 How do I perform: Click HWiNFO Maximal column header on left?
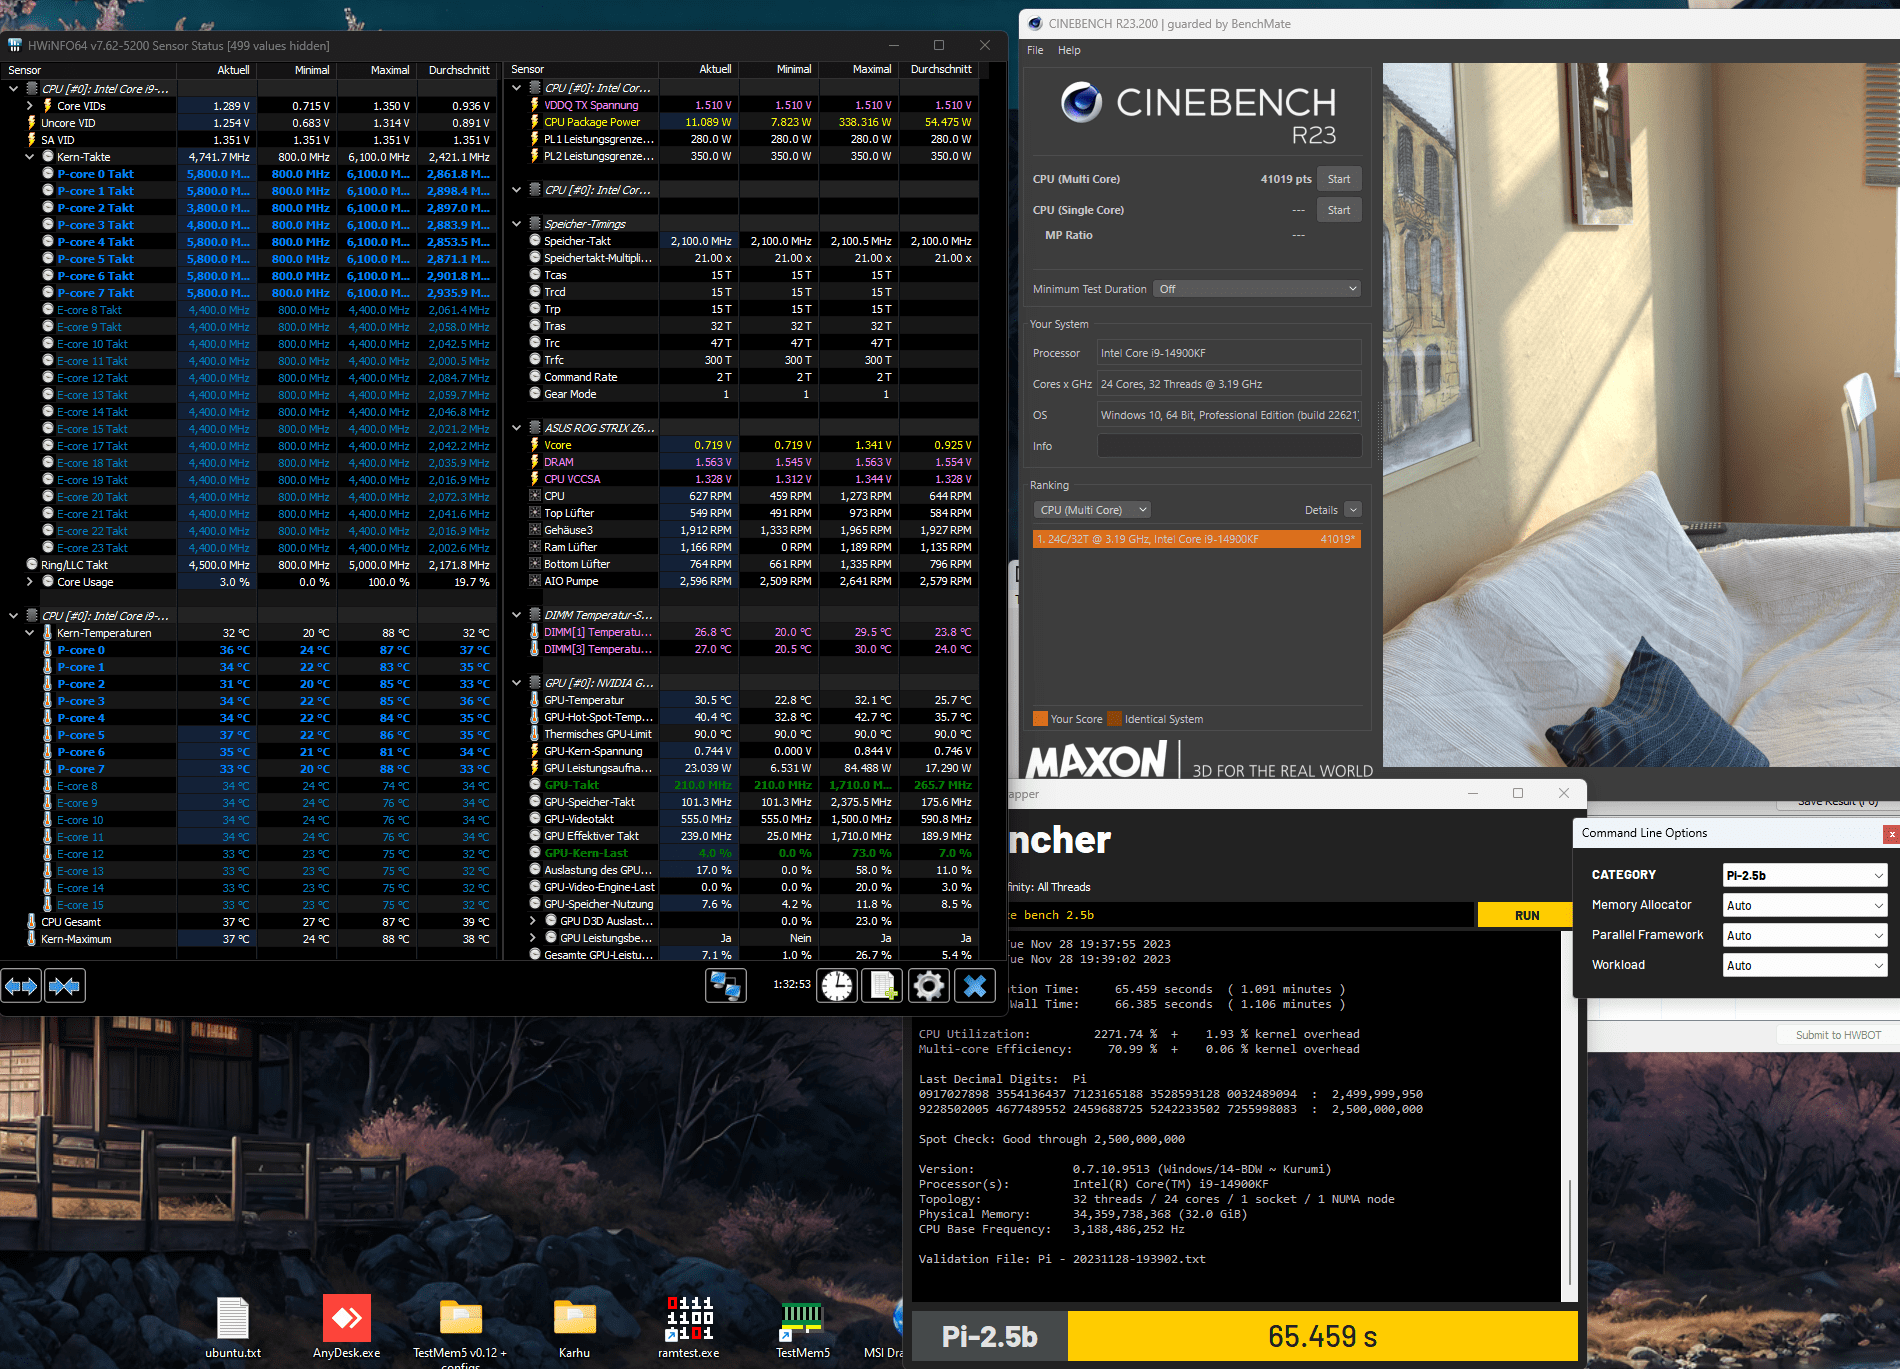(x=377, y=70)
